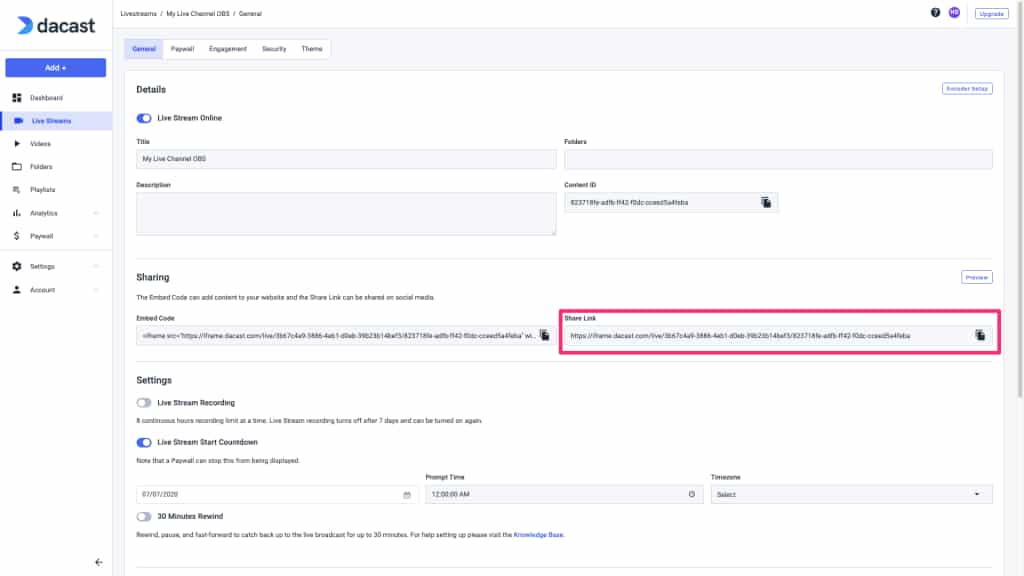1024x576 pixels.
Task: Open the Playlists icon
Action: tap(17, 189)
